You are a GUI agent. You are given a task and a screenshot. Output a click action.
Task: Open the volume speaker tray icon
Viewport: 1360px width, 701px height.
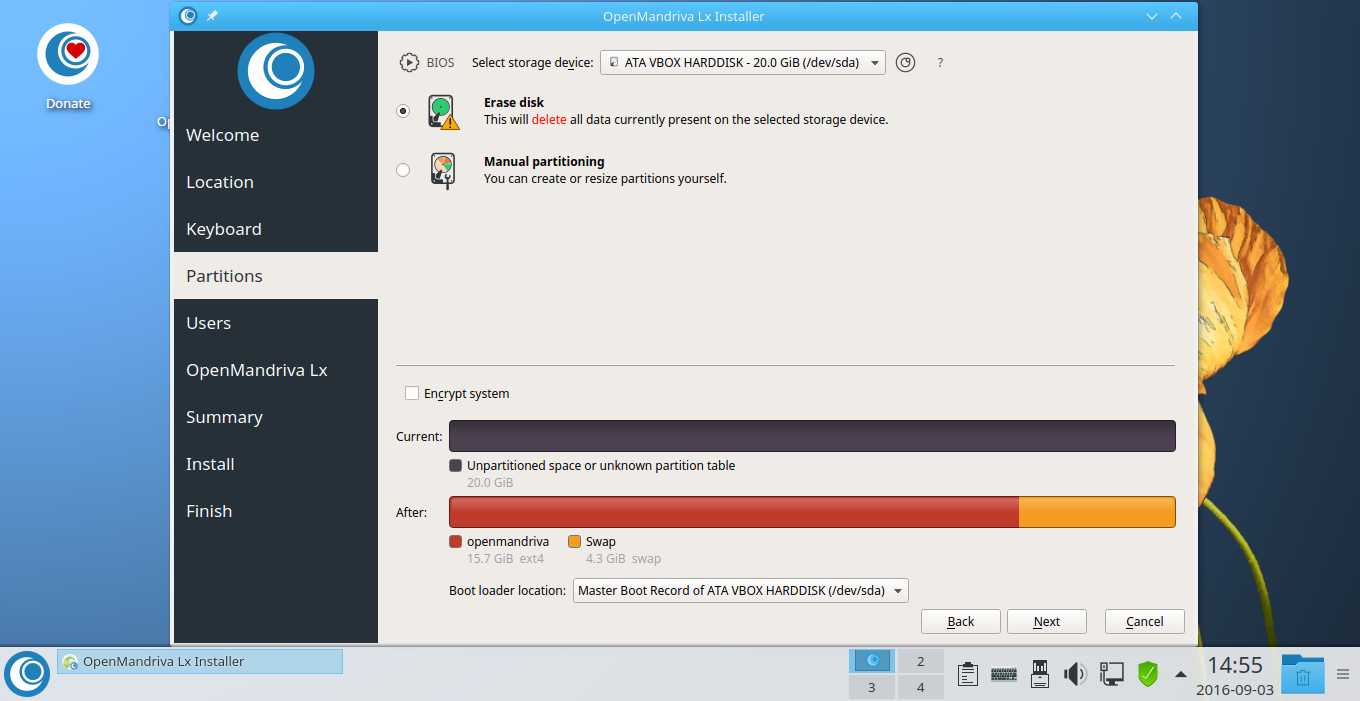click(1075, 674)
